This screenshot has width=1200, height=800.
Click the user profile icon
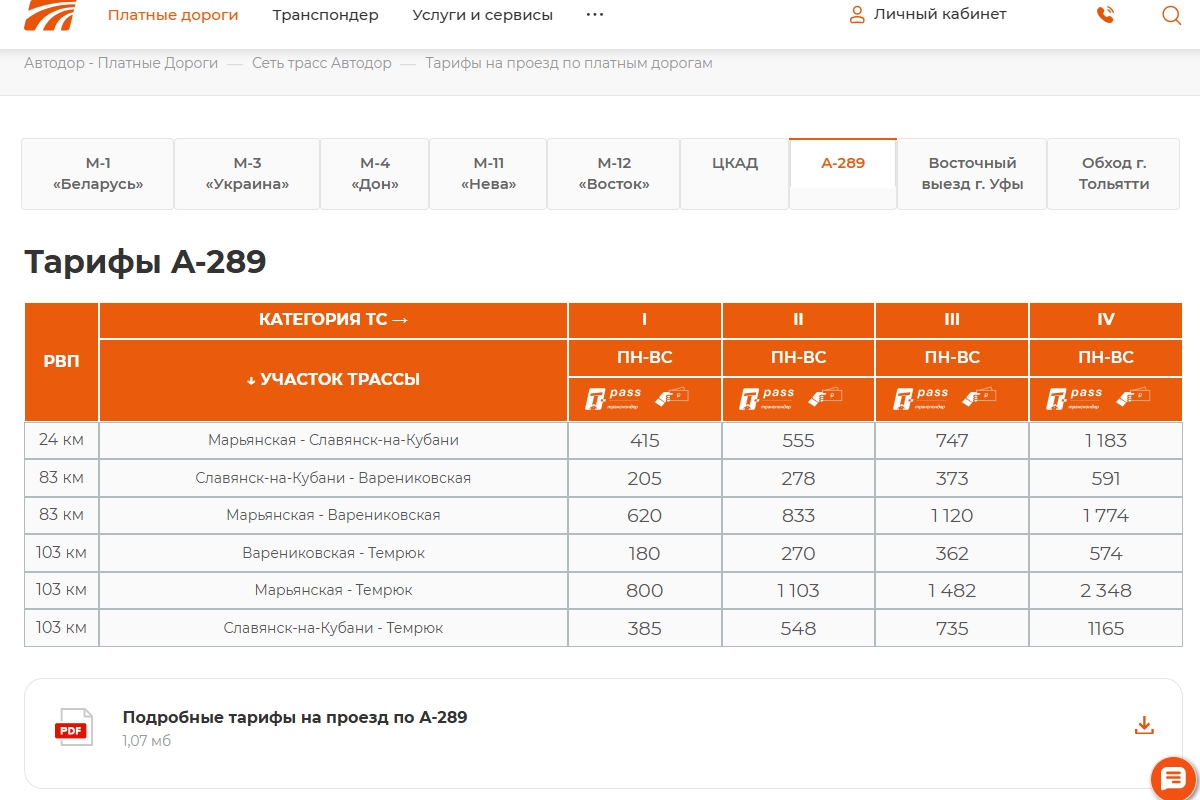pos(857,15)
